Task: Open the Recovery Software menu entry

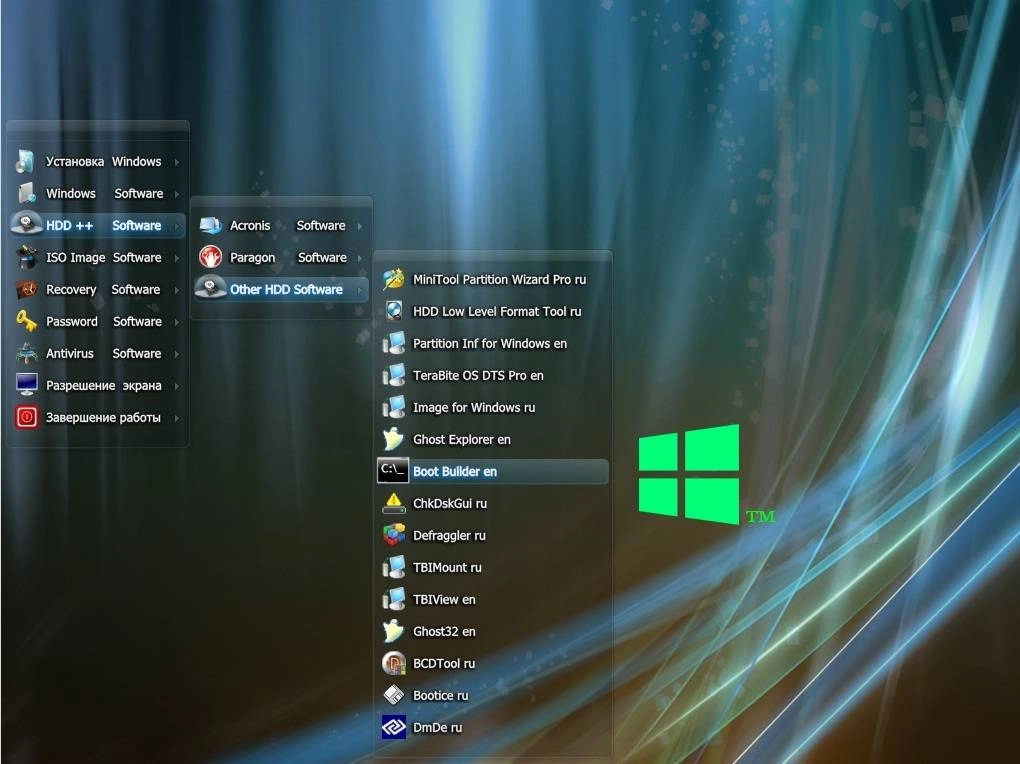Action: coord(98,290)
